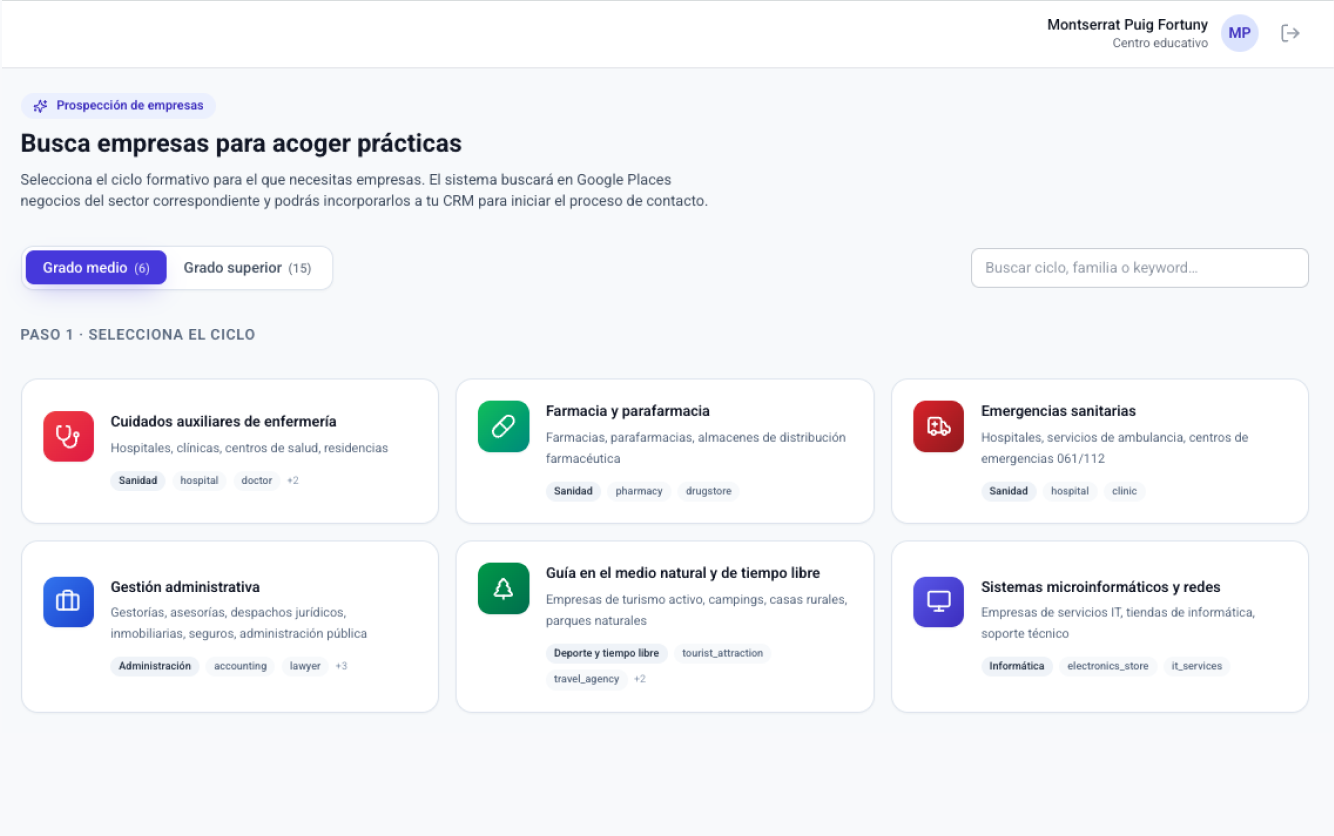The image size is (1334, 836).
Task: Click the Informática tag
Action: [1017, 666]
